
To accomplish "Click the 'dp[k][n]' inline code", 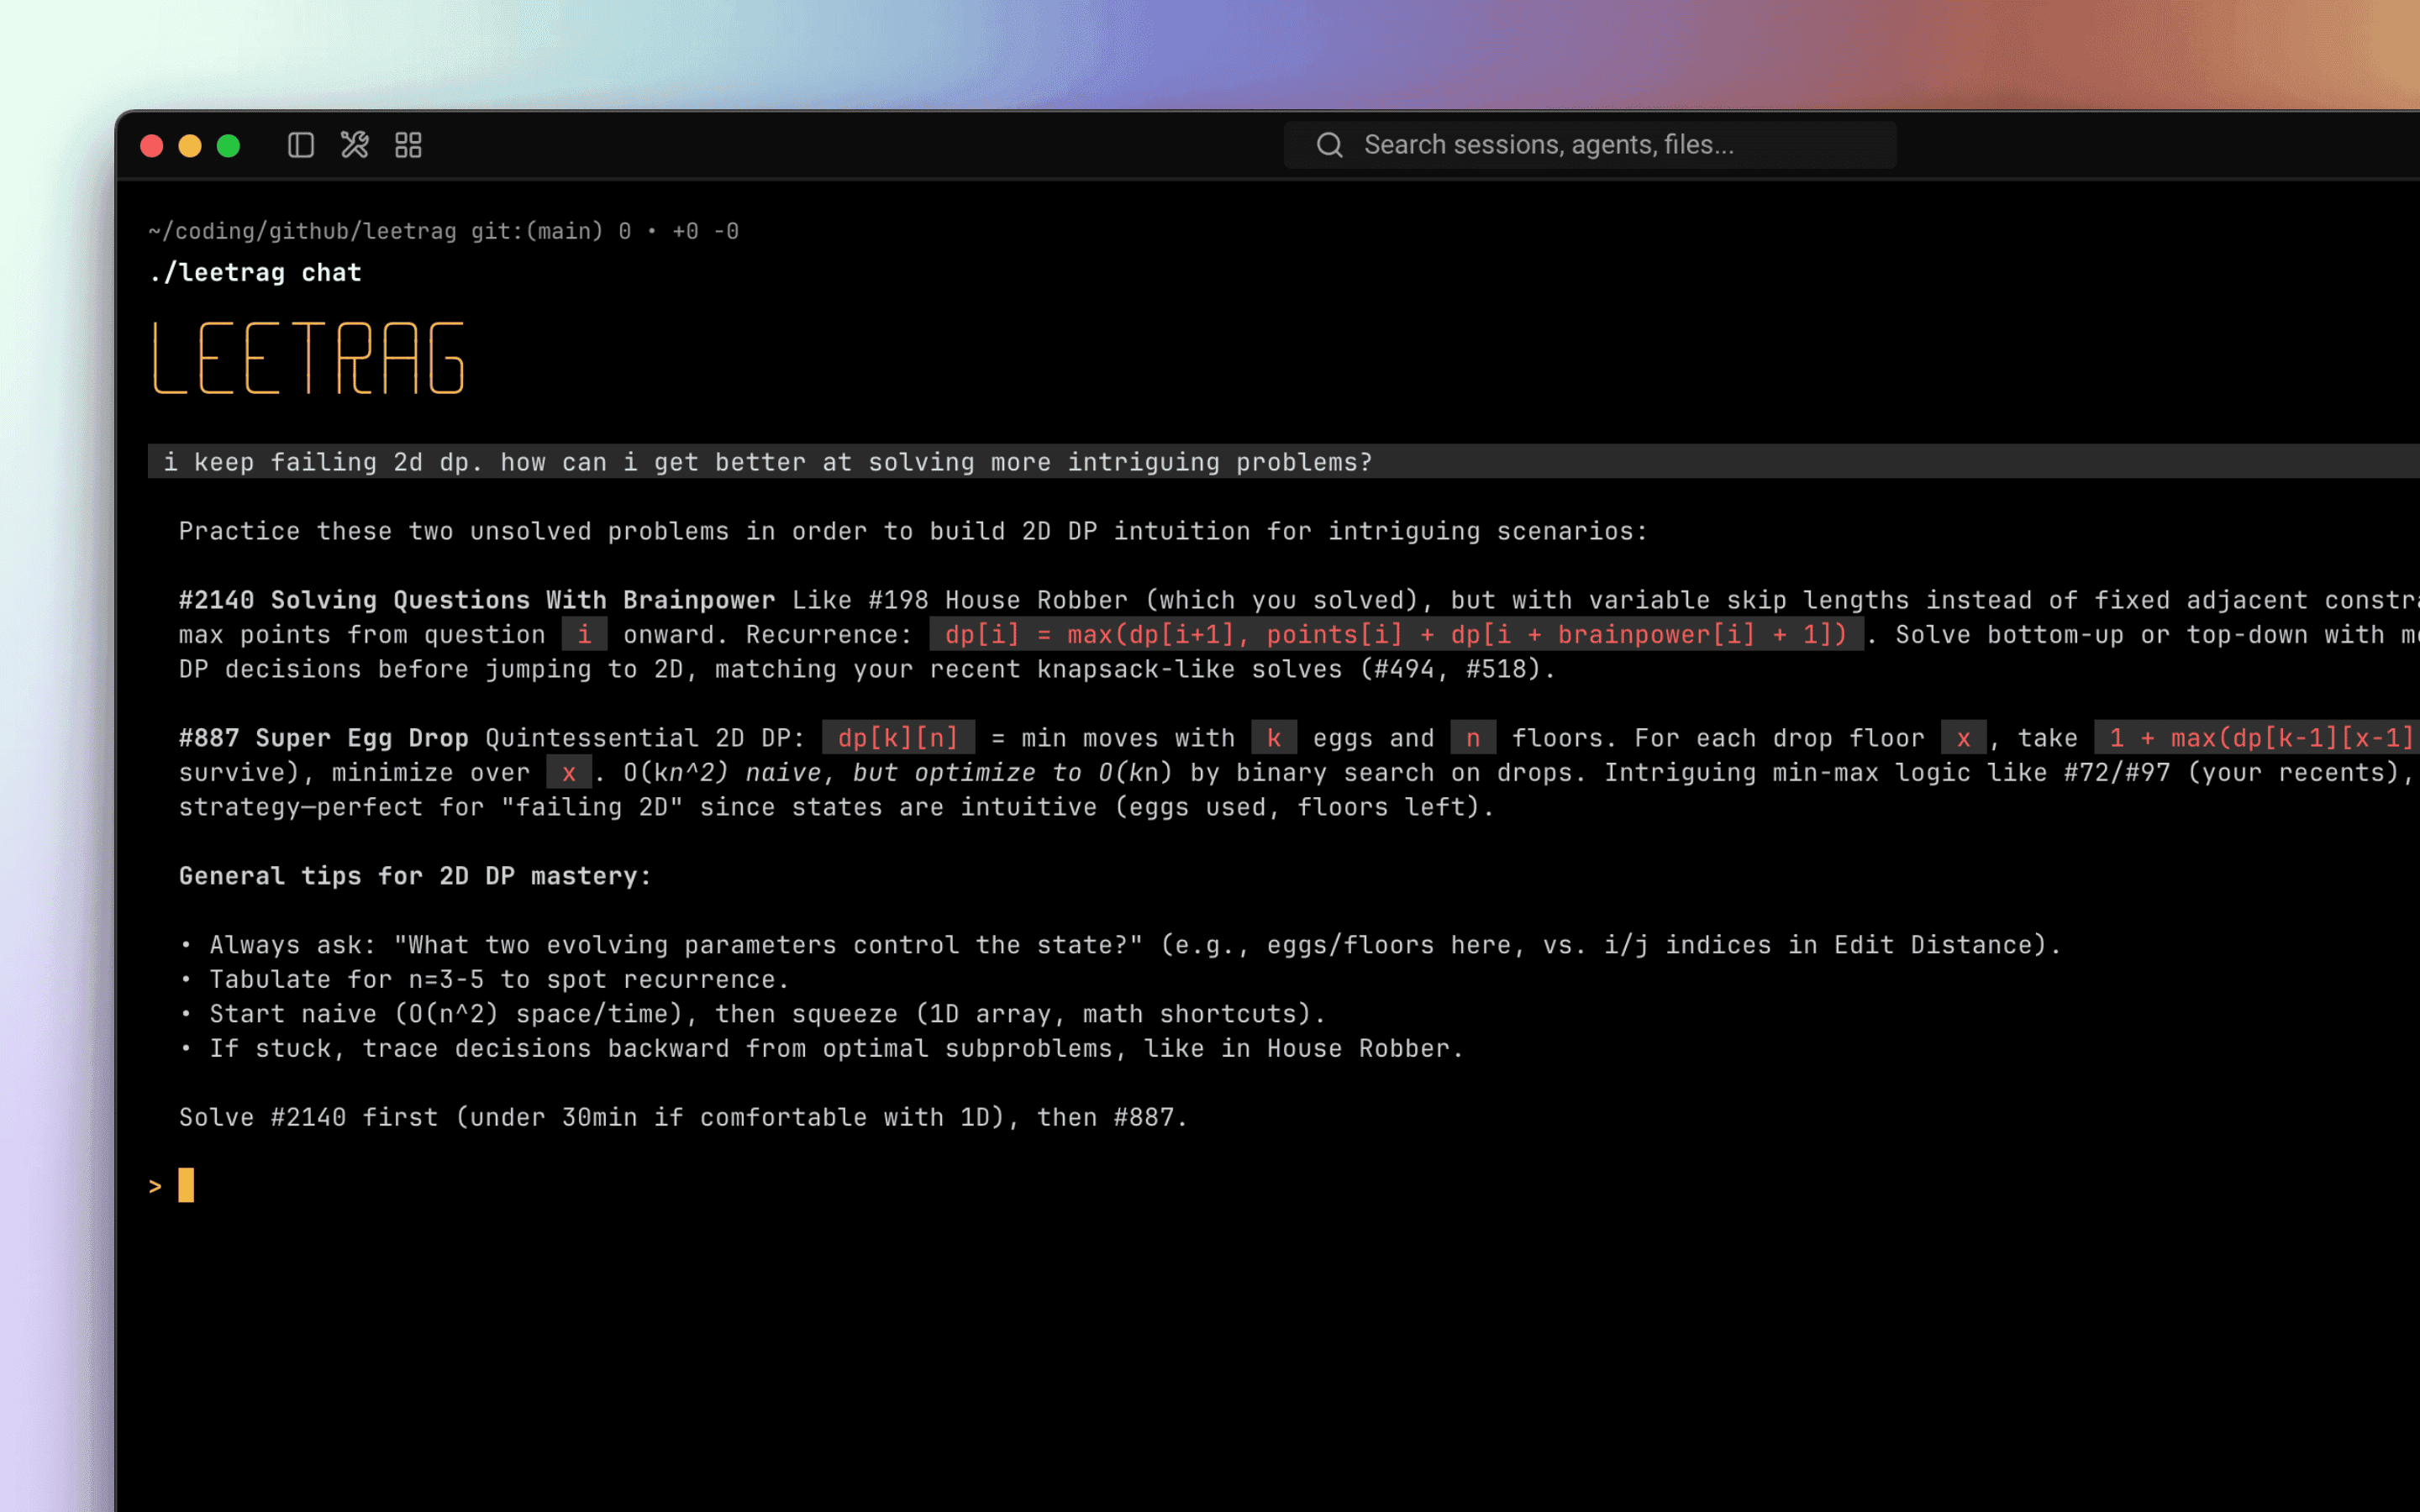I will click(x=898, y=738).
